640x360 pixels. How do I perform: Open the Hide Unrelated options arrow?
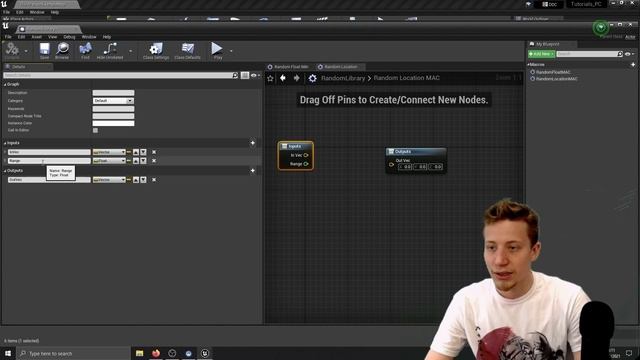tap(131, 51)
